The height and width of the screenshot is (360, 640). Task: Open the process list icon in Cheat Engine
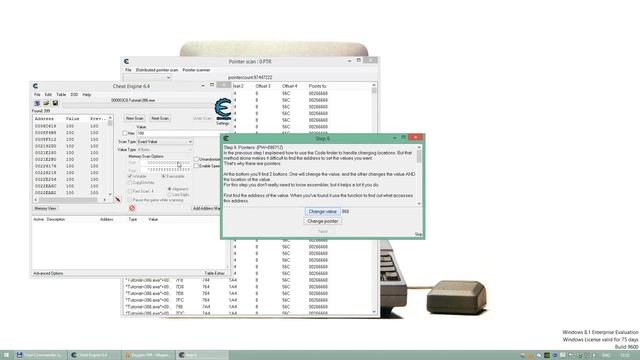[x=37, y=103]
